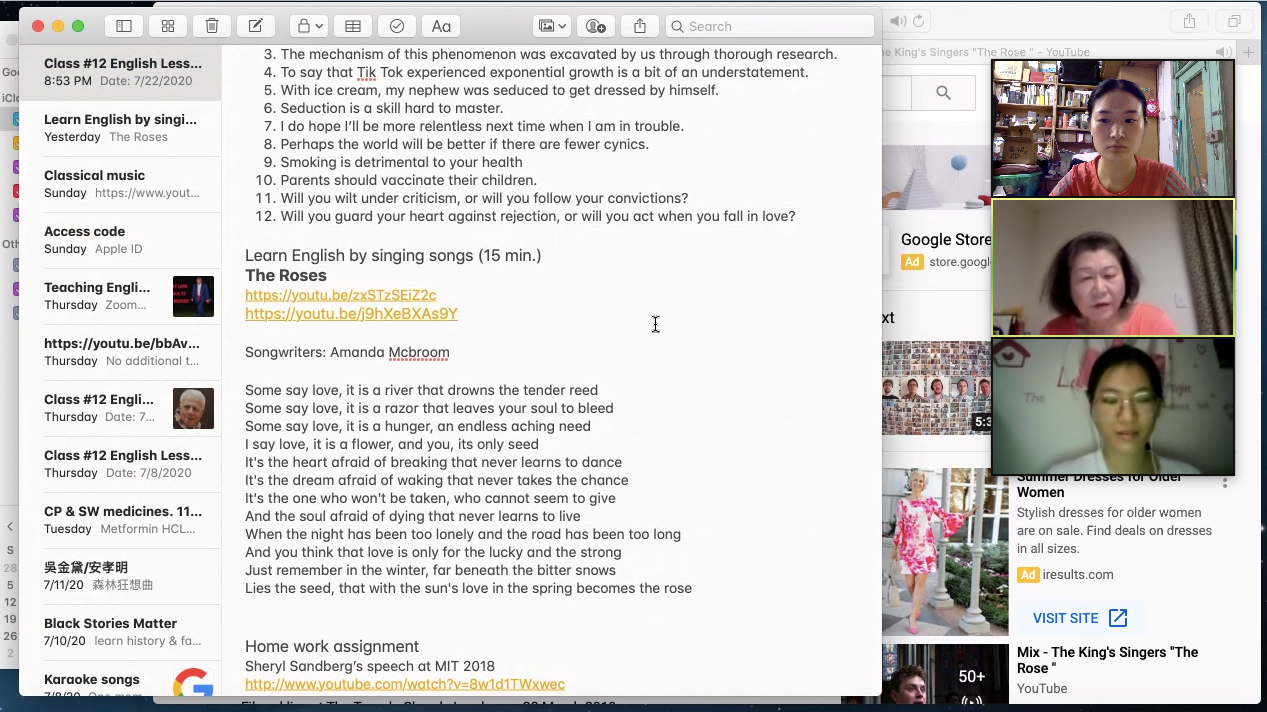Click the 'Songwriters: Amanda Mcbroom' line
Screen dimensions: 1267x712
347,352
